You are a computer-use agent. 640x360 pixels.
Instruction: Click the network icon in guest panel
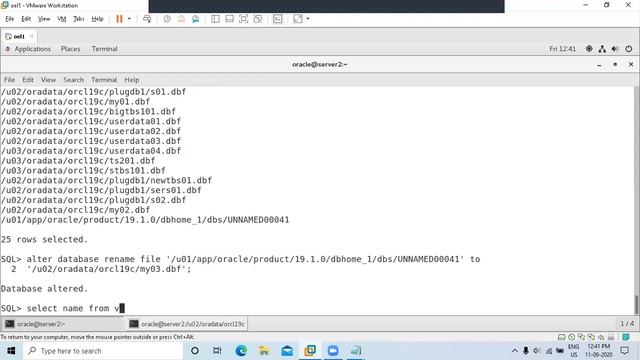click(x=602, y=49)
